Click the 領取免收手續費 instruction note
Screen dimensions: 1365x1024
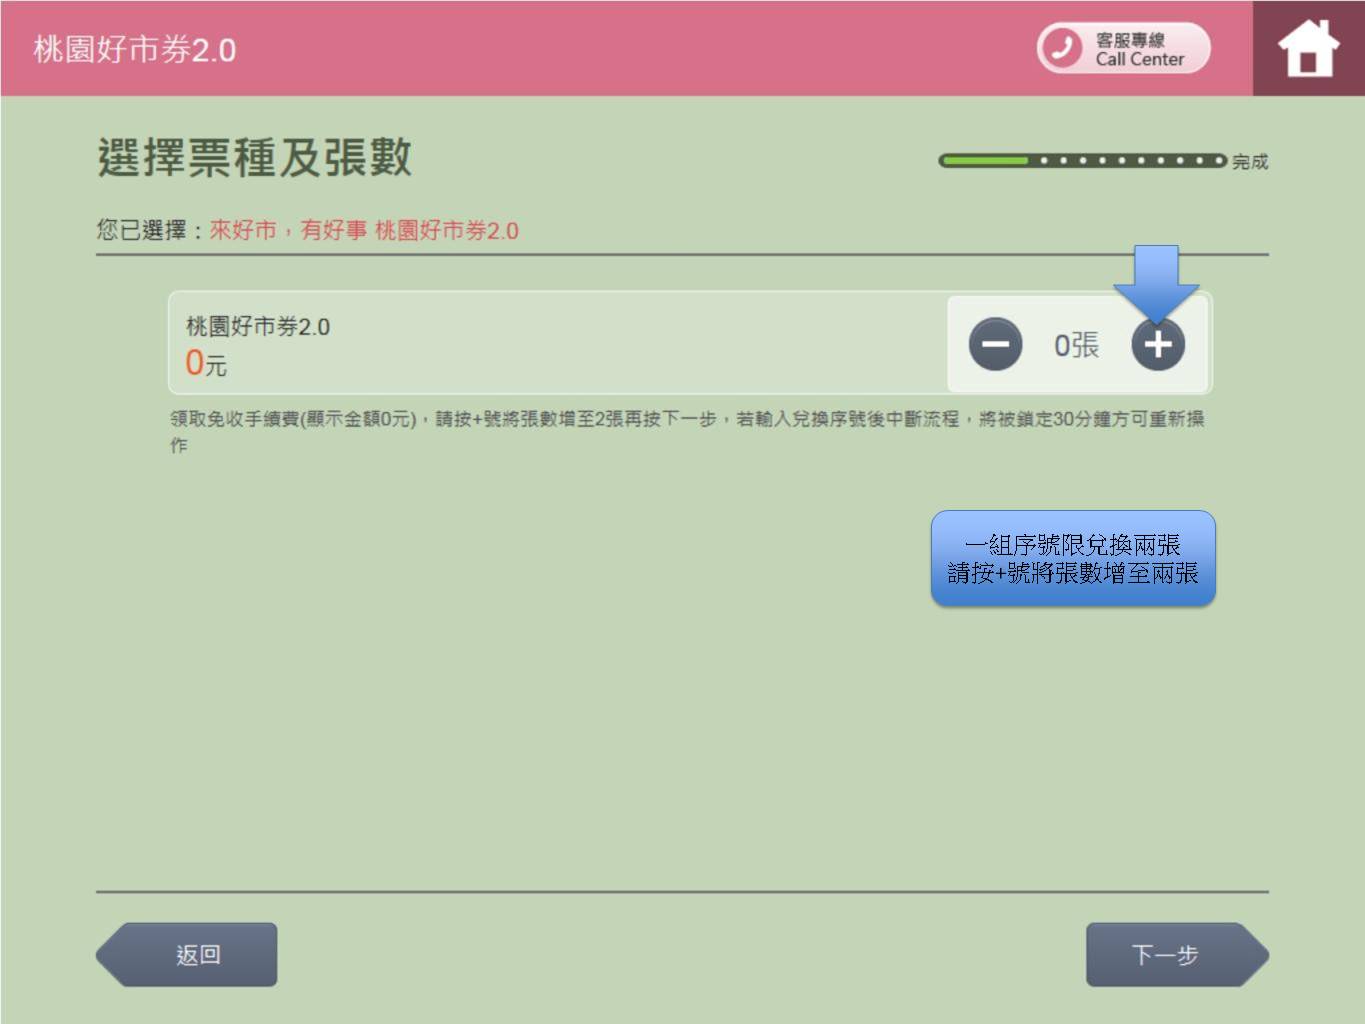point(686,431)
